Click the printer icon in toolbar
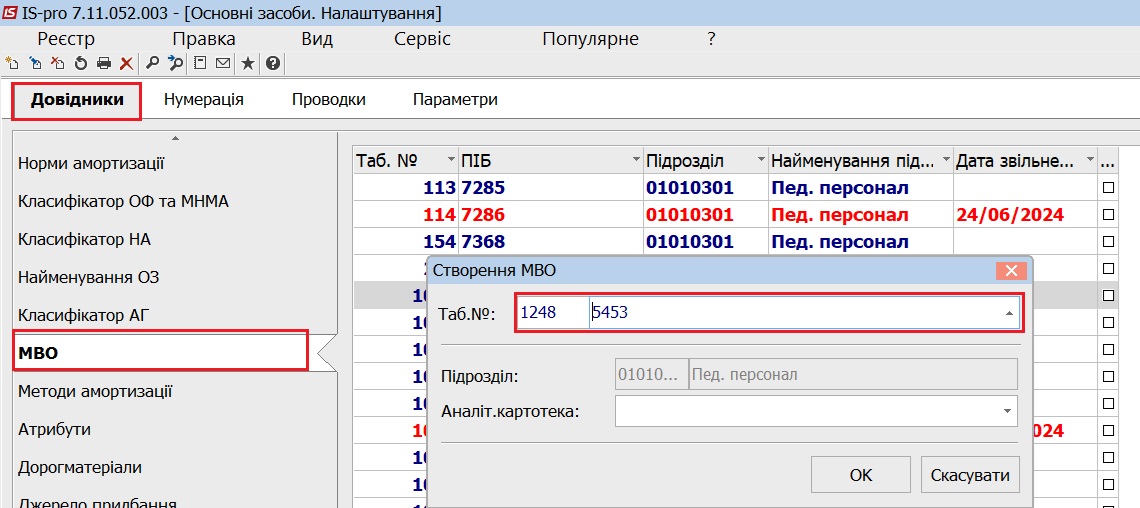1140x508 pixels. 103,64
